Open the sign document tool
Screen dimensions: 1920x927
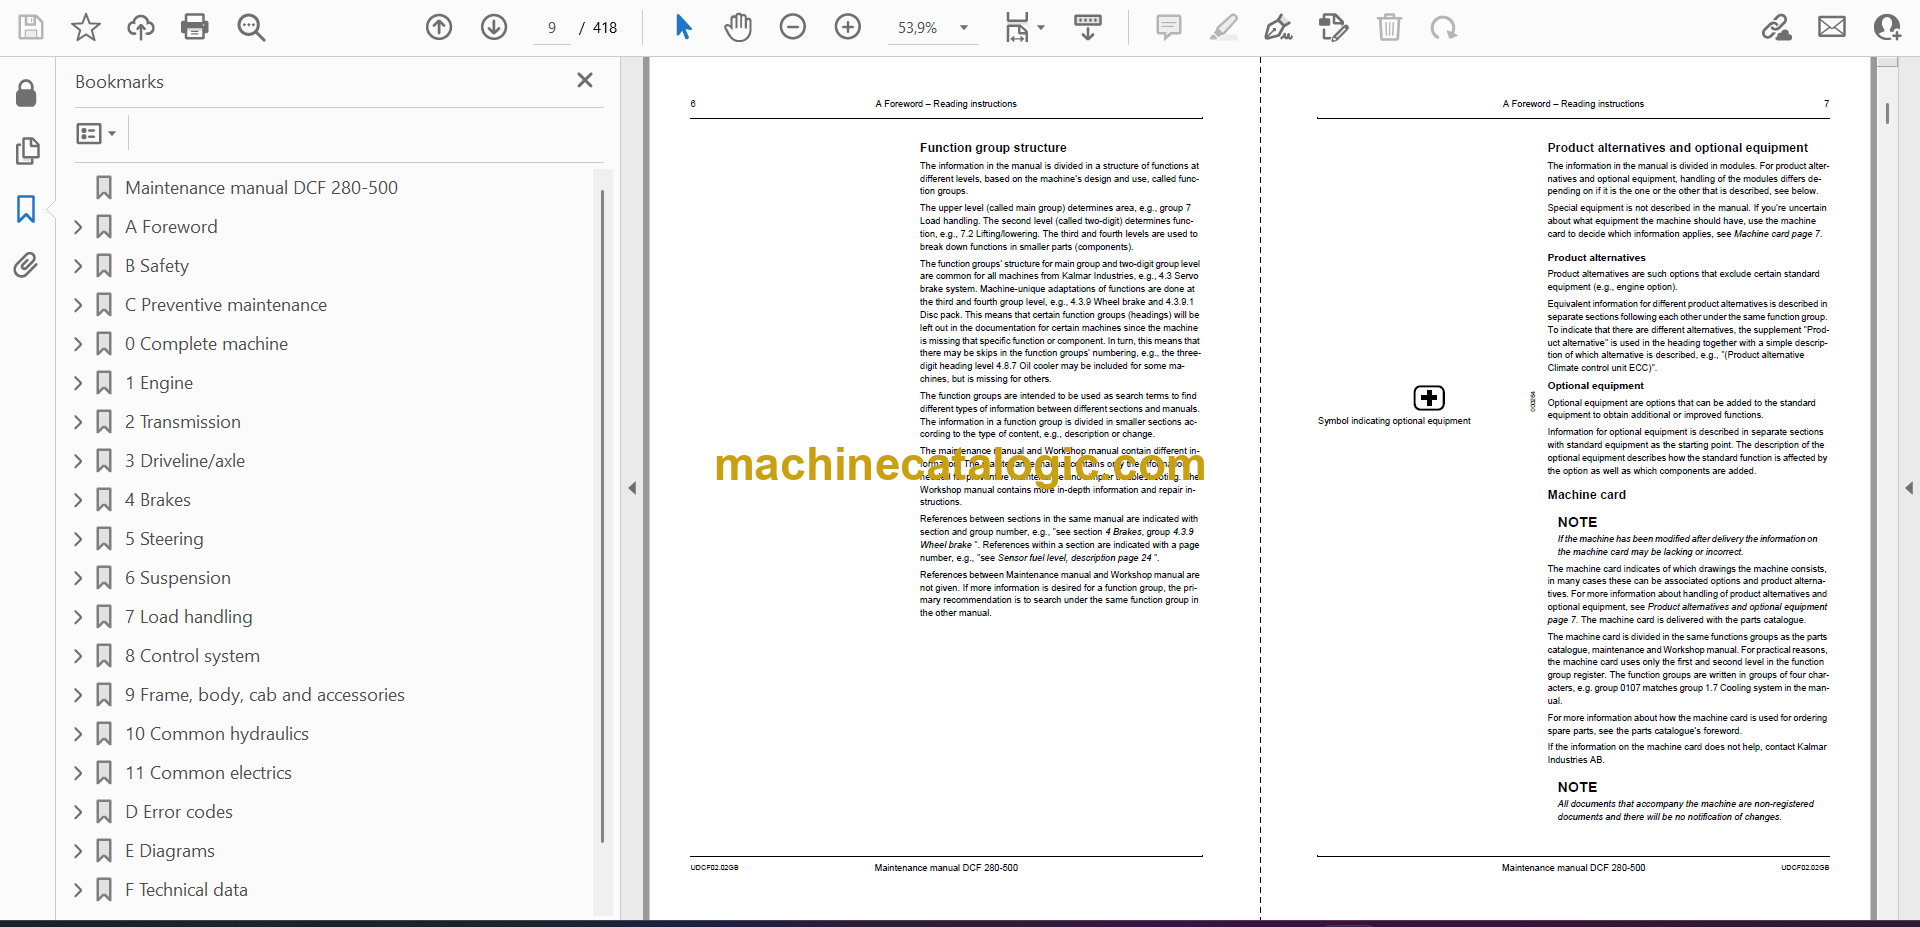(1278, 27)
